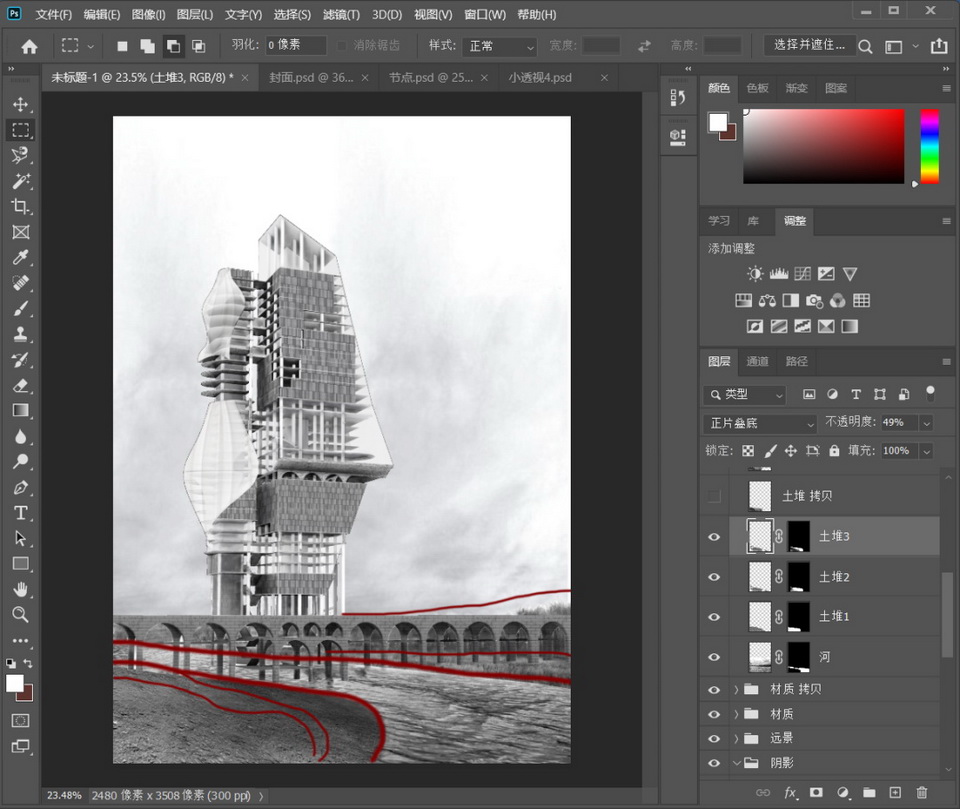Expand the 材质 layer group
This screenshot has height=809, width=960.
[737, 714]
